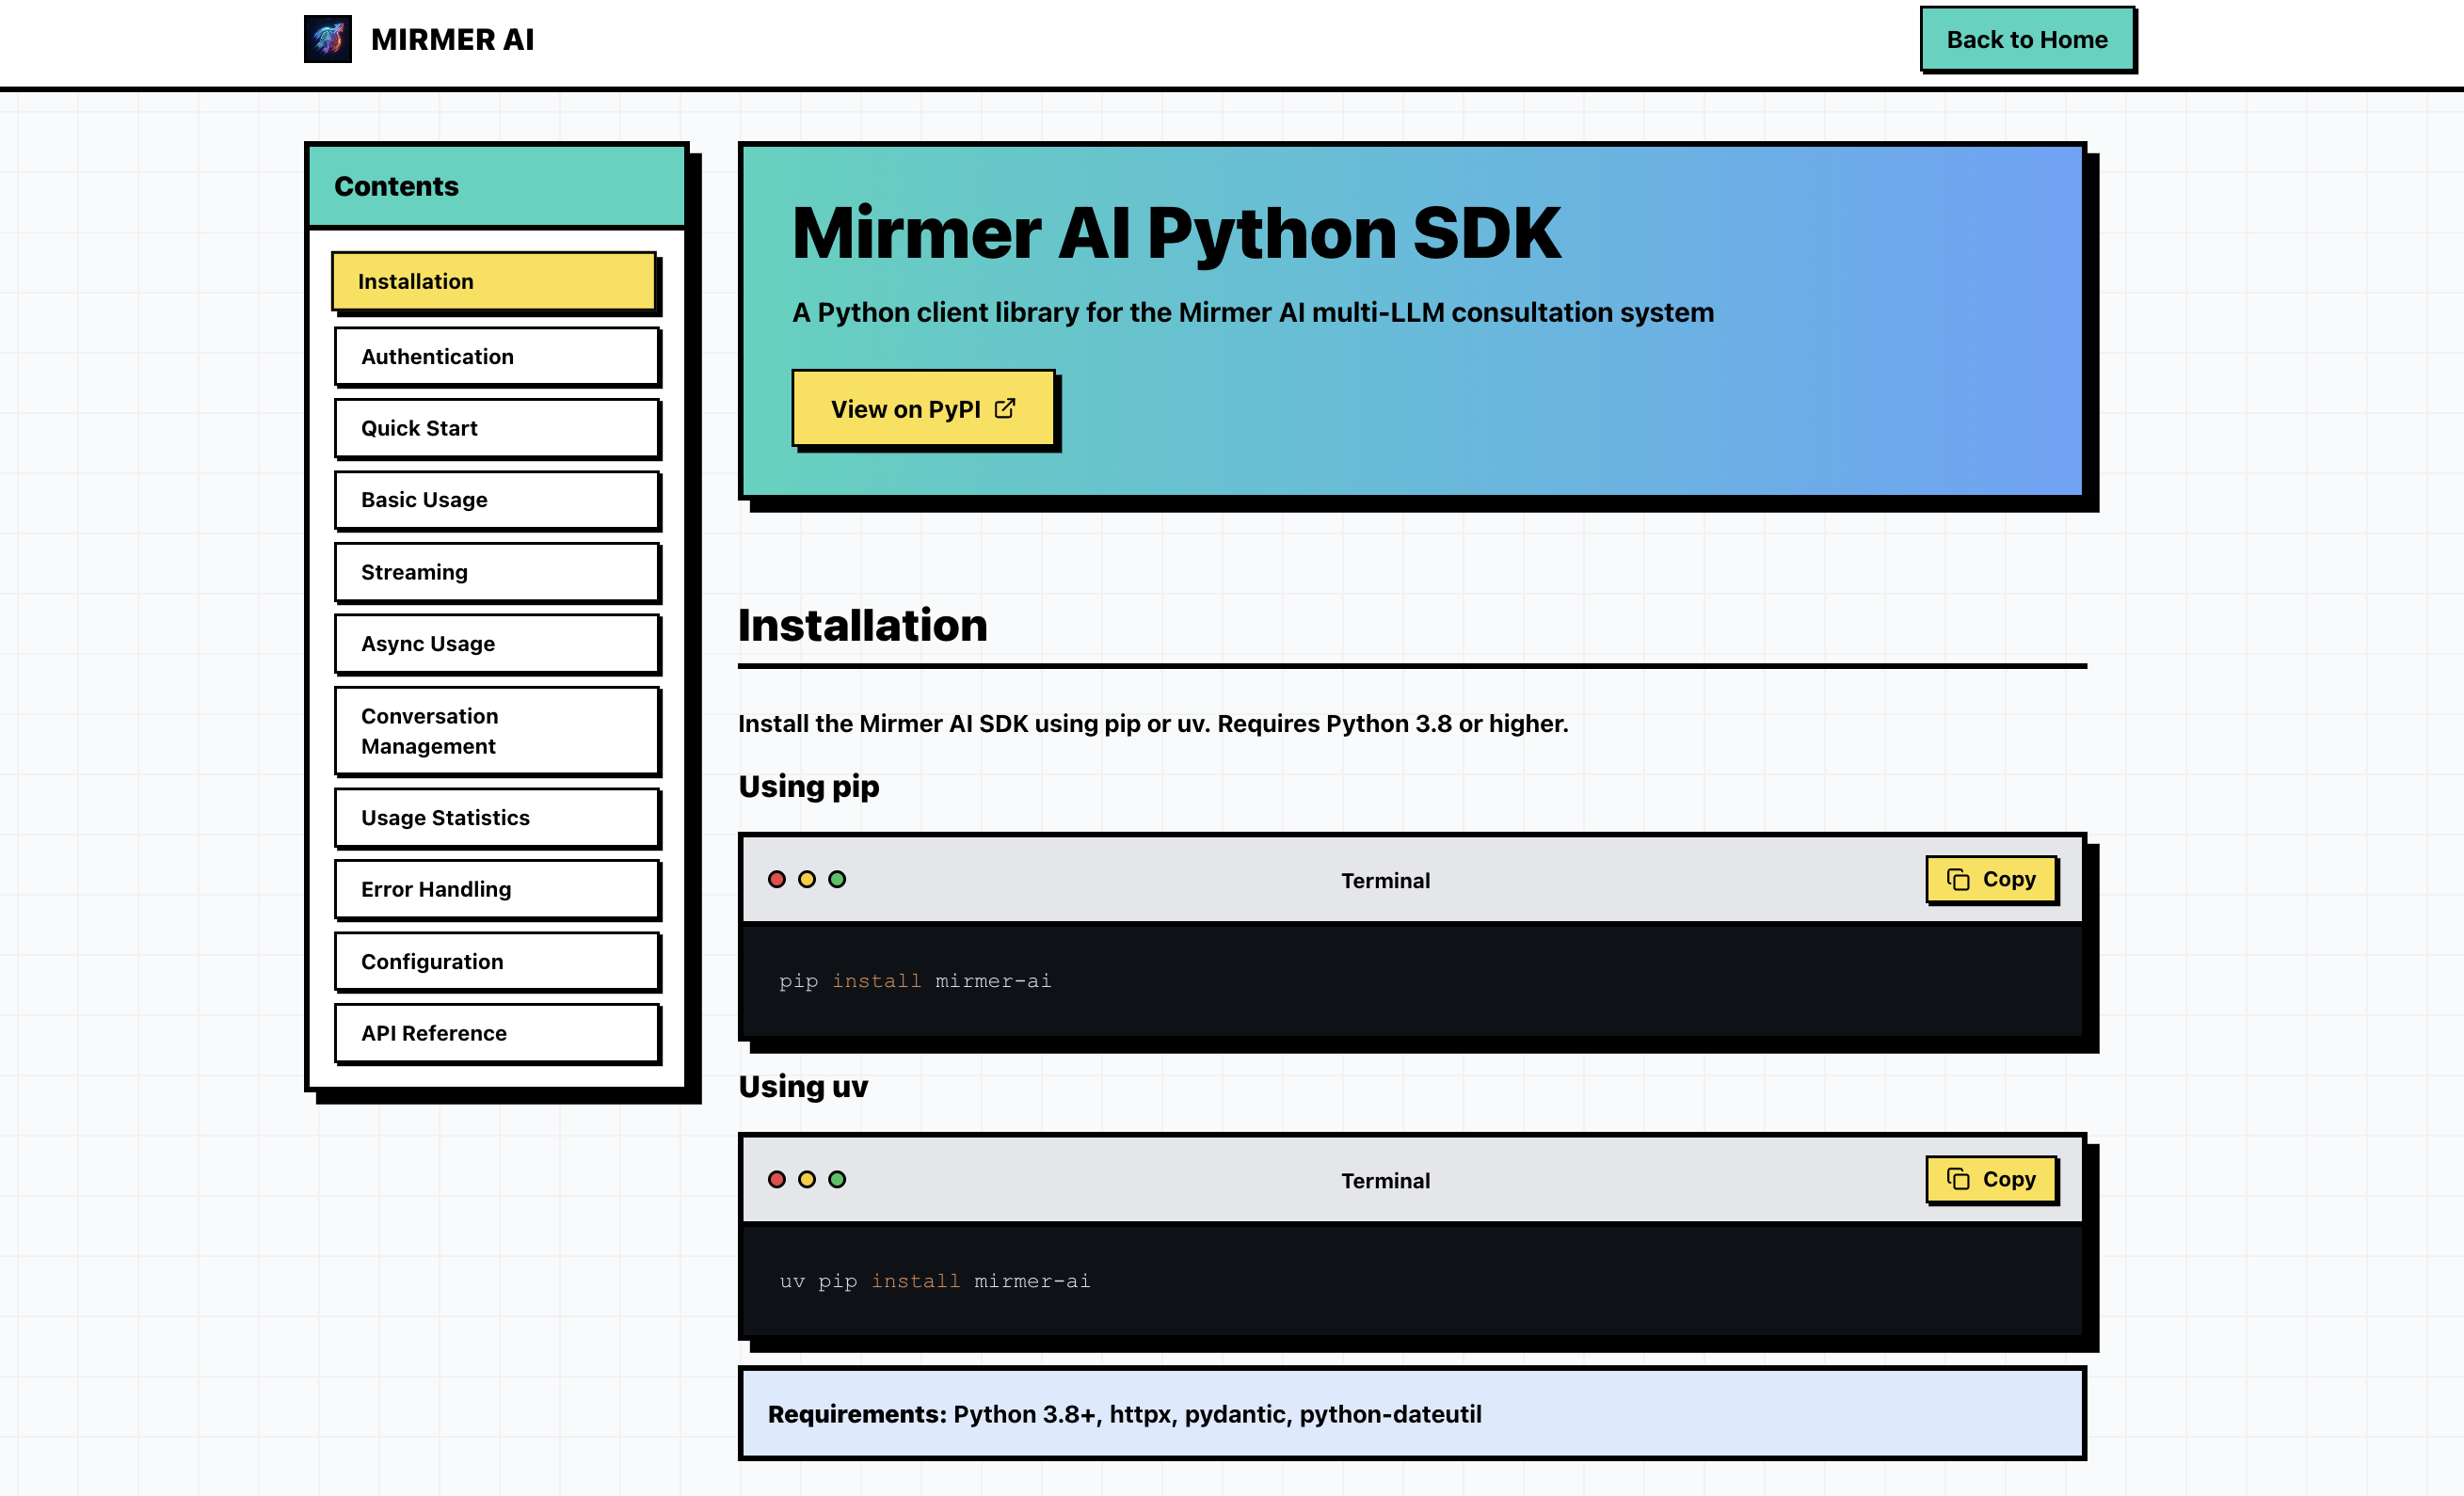Go to Authentication section in Contents

pyautogui.click(x=496, y=356)
